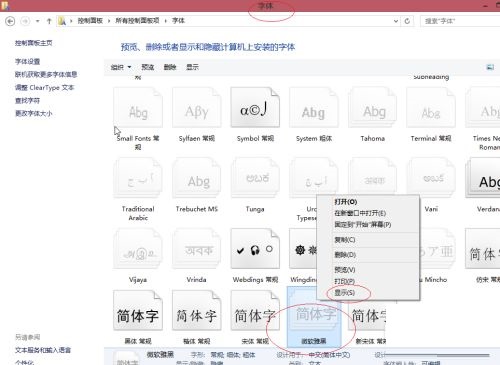Click the Forward navigation arrow
The image size is (500, 365).
(25, 21)
